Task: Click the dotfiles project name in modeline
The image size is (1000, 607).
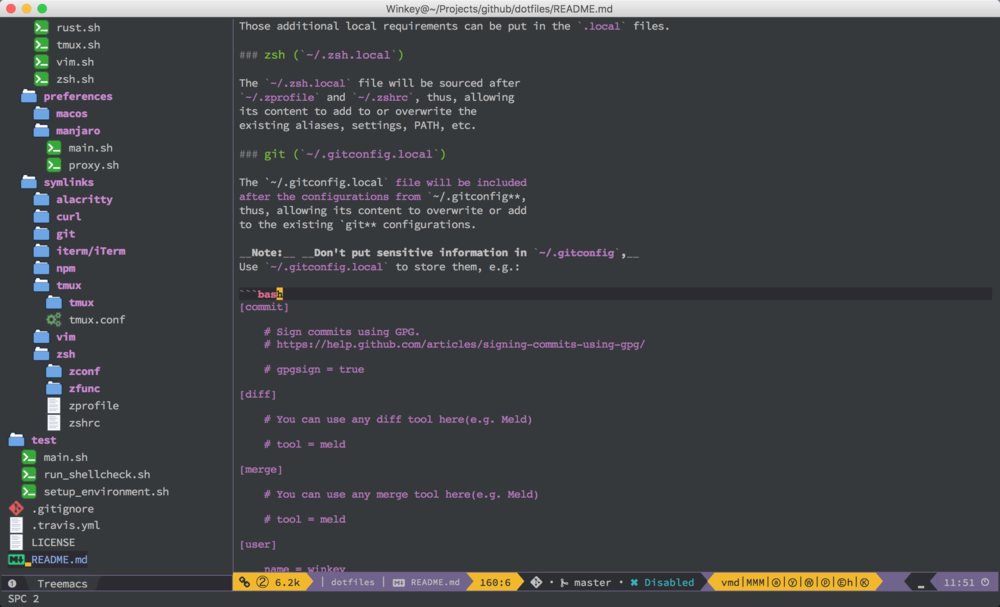Action: coord(352,582)
